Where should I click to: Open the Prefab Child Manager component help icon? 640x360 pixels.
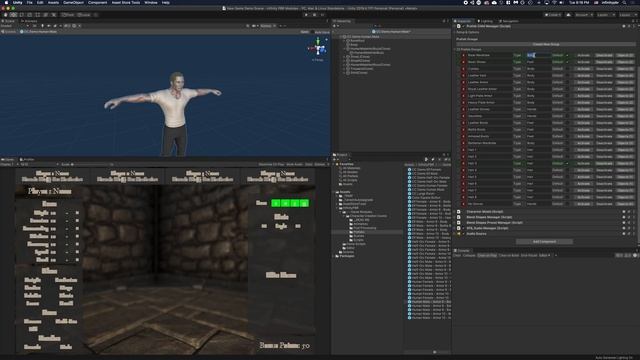click(x=624, y=26)
